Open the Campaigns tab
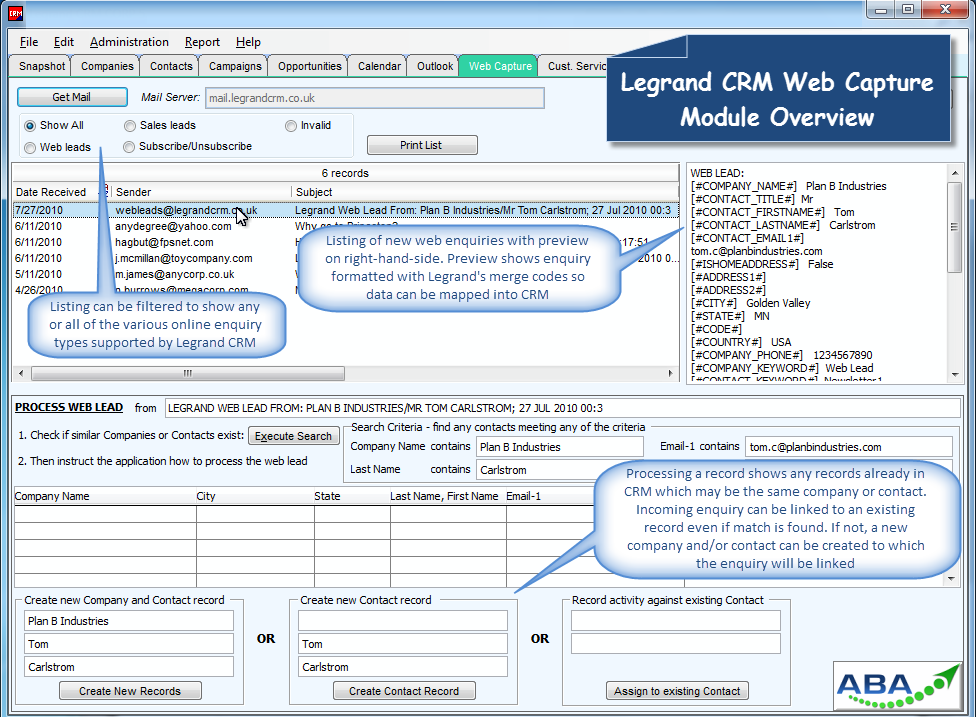 235,66
